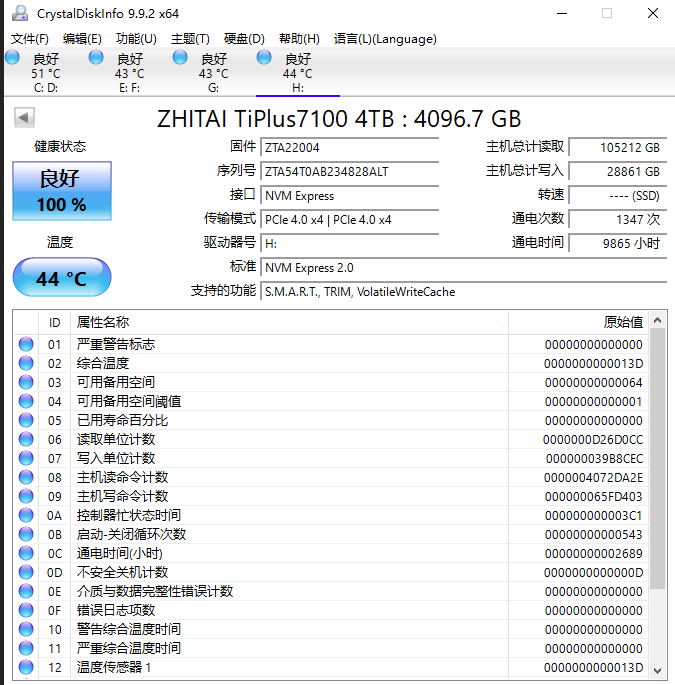This screenshot has height=685, width=675.
Task: Click the previous disk arrow button
Action: coord(24,118)
